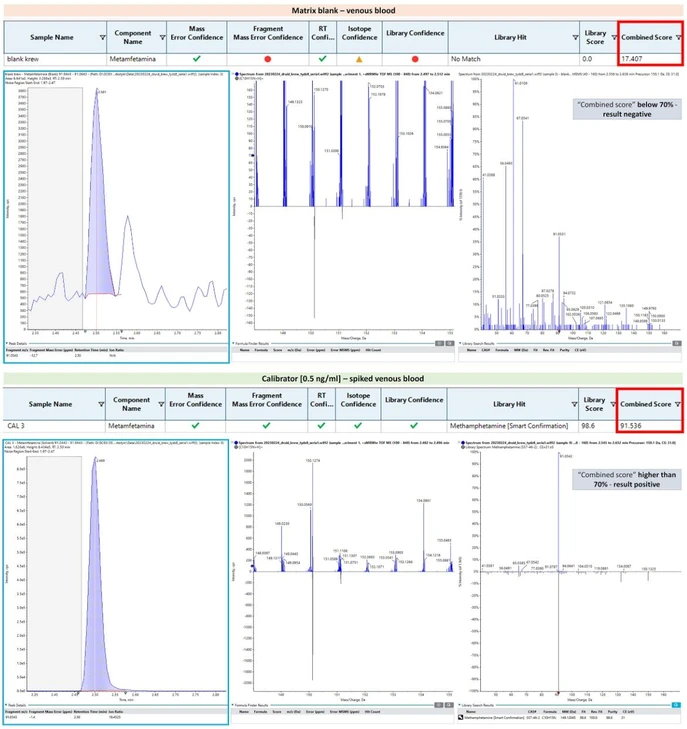Click green Isotope Confidence check for CAL 3
Image resolution: width=687 pixels, height=729 pixels.
pos(358,425)
